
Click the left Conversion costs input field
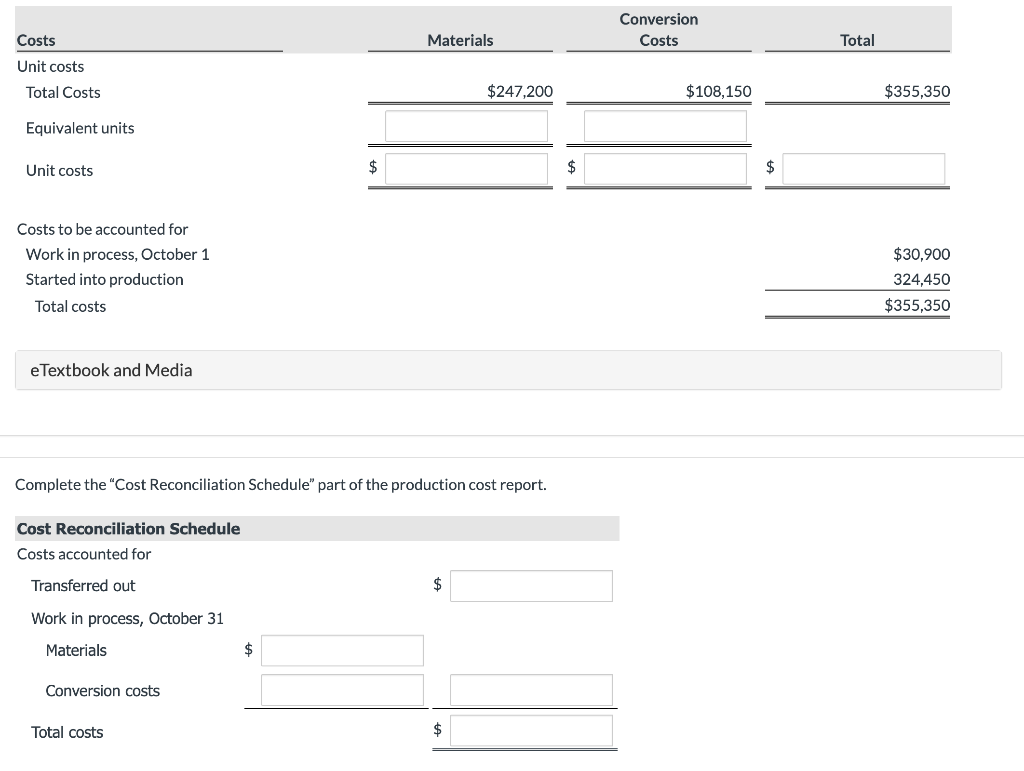coord(342,690)
